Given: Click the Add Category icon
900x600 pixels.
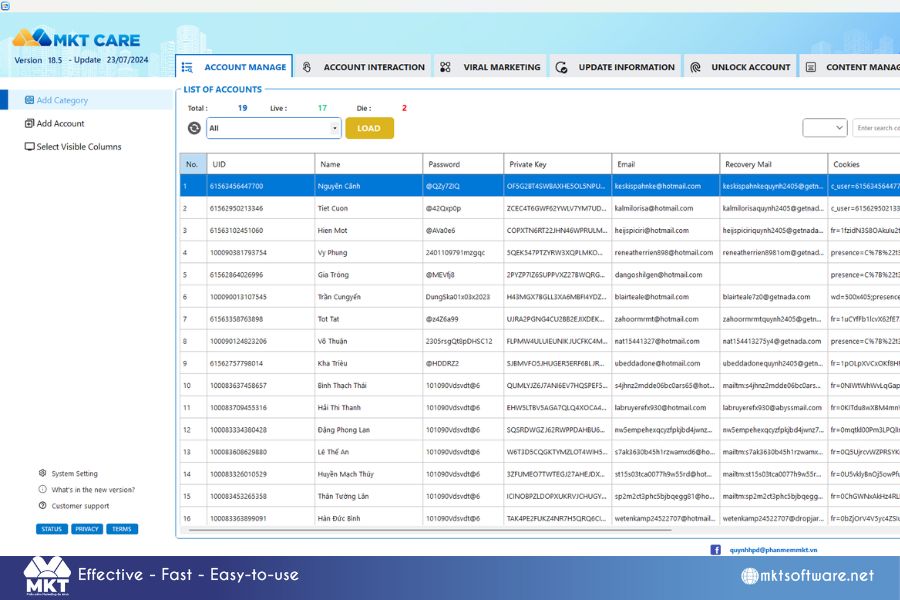Looking at the screenshot, I should pos(29,100).
